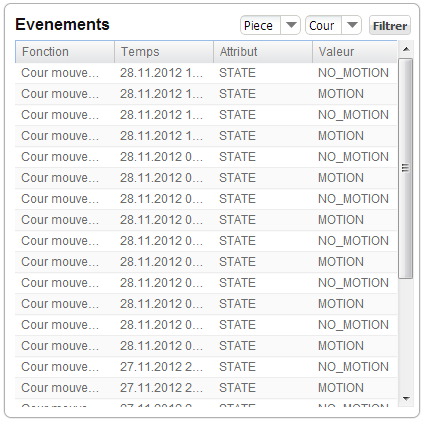Click Cour mouve... in the fifth row

tap(60, 157)
